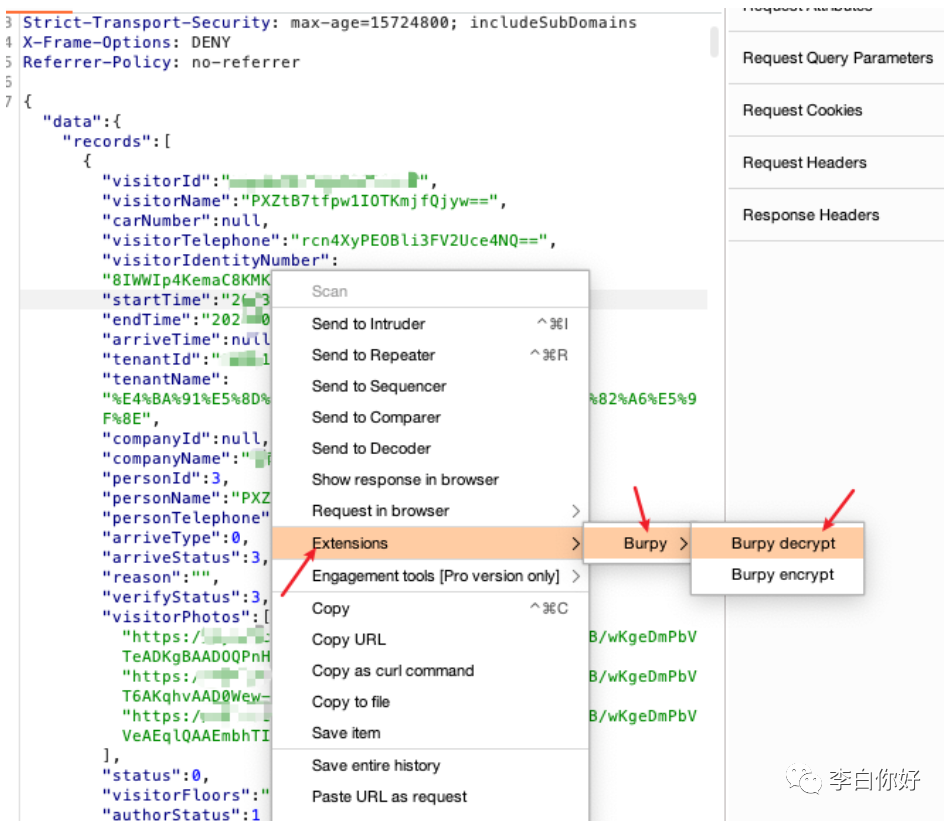Open Response Headers inspector section
This screenshot has height=821, width=951.
pos(836,215)
